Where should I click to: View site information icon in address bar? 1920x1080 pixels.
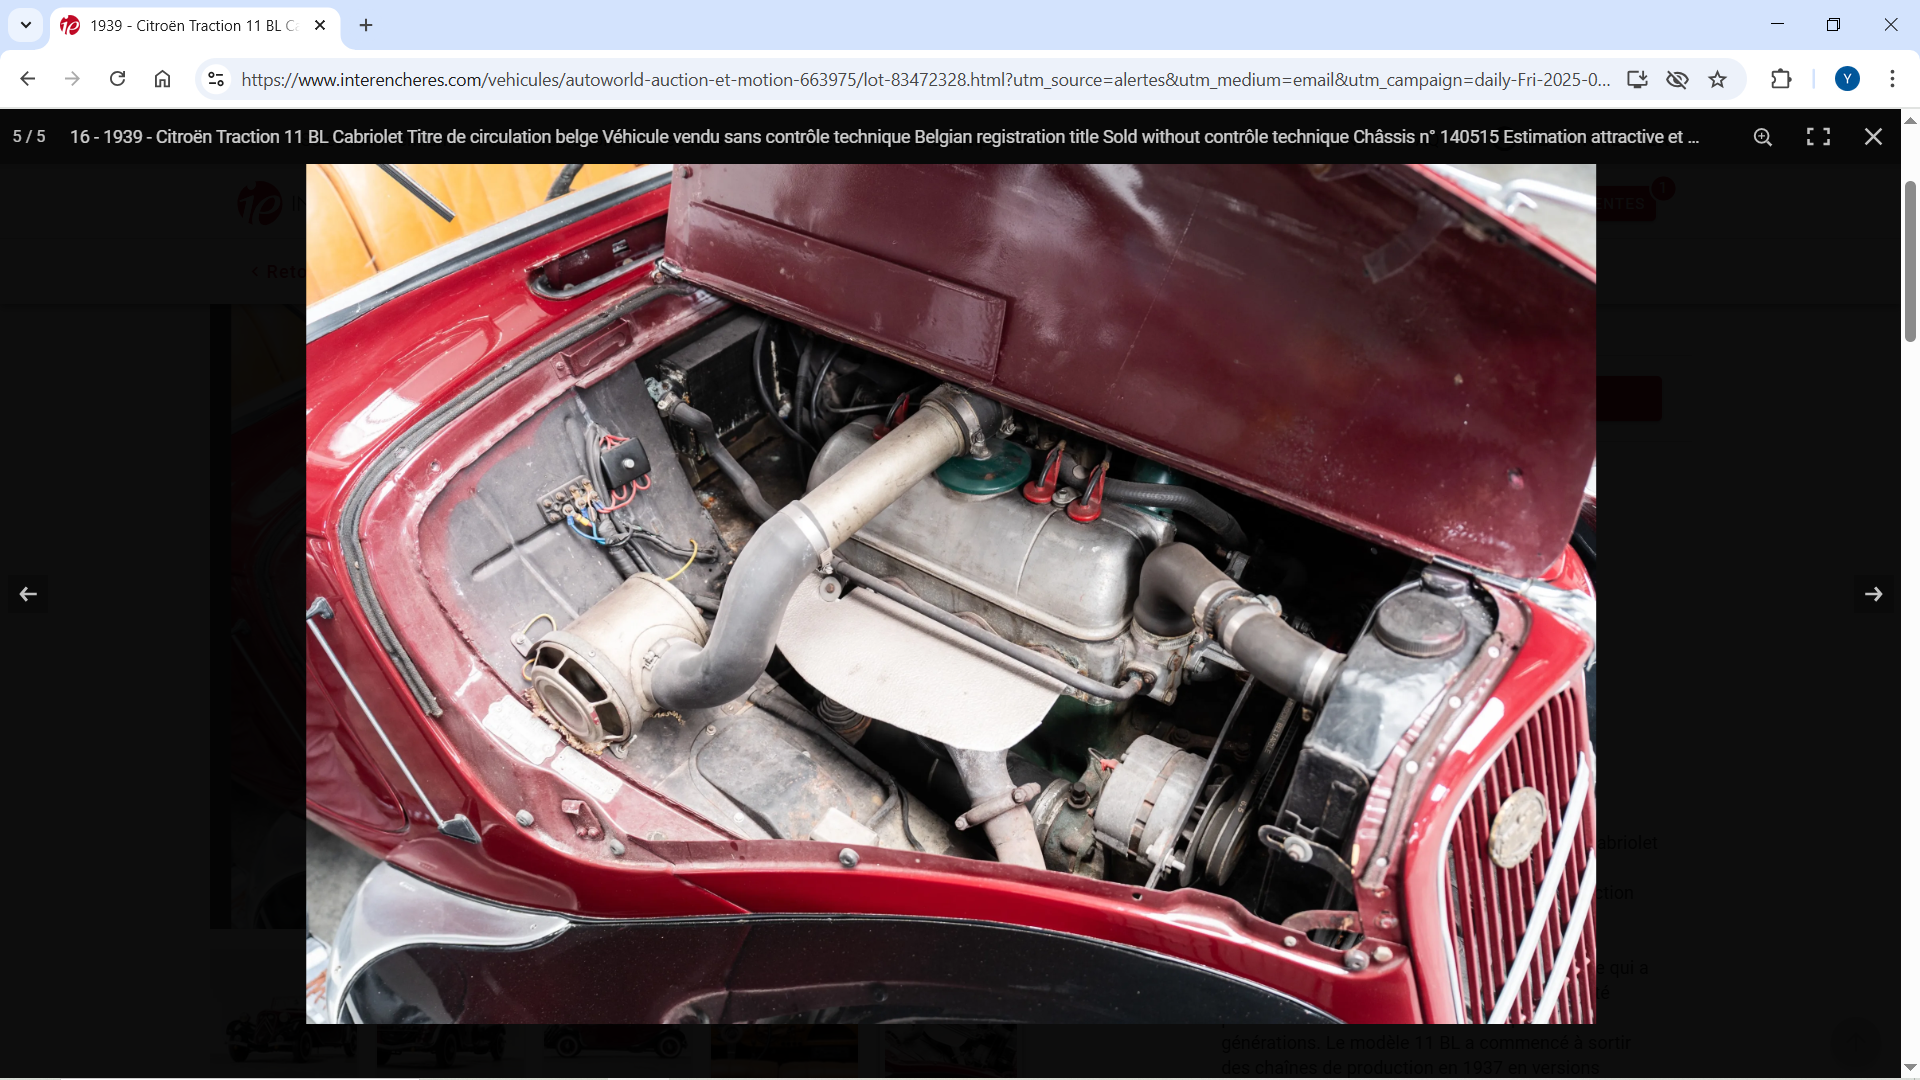pos(216,80)
